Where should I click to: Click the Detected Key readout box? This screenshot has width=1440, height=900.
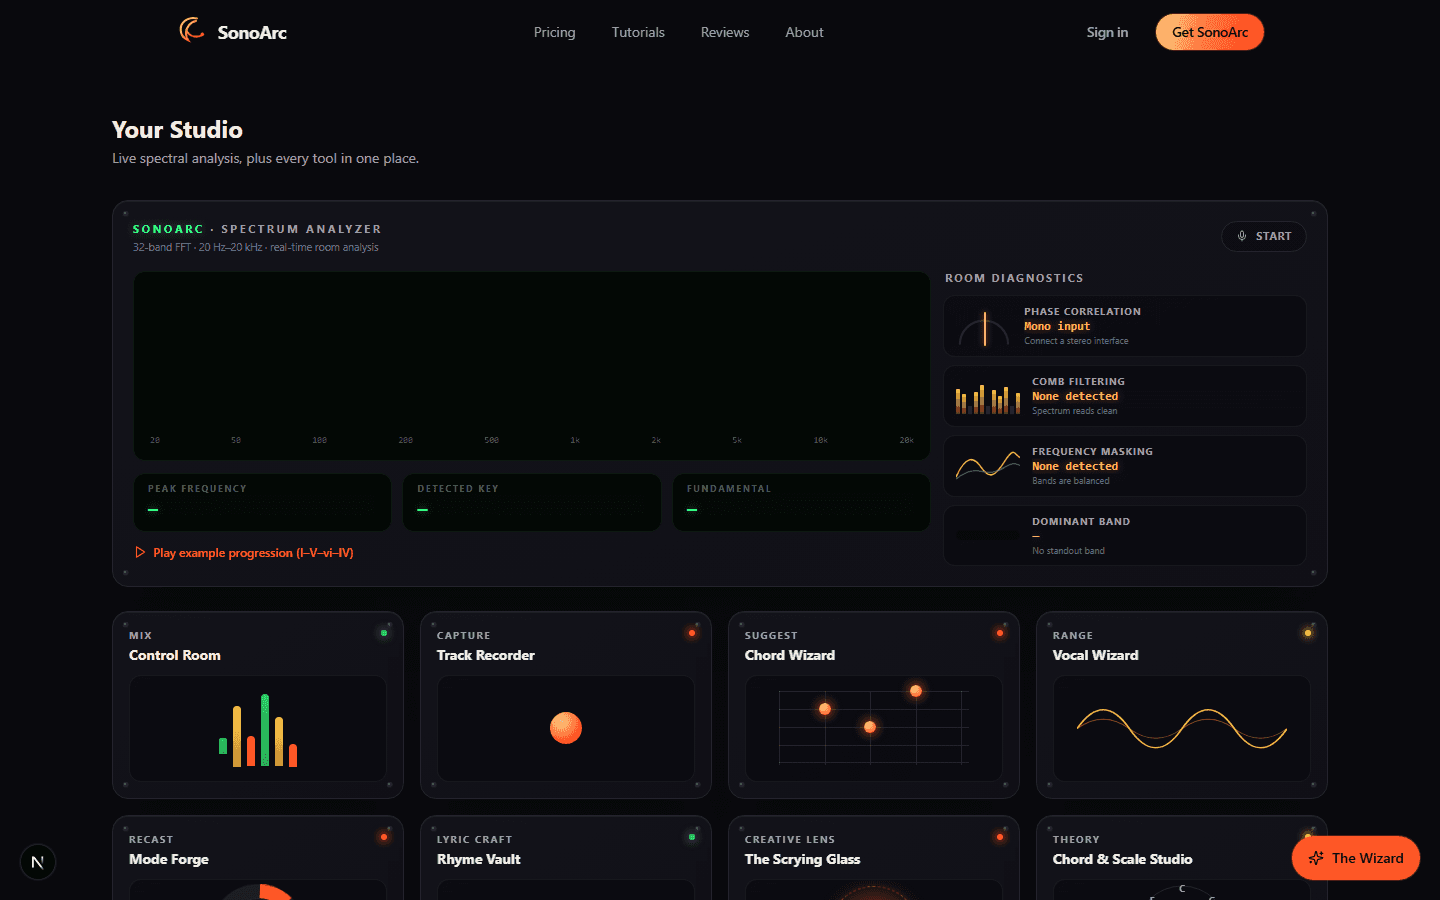point(532,502)
